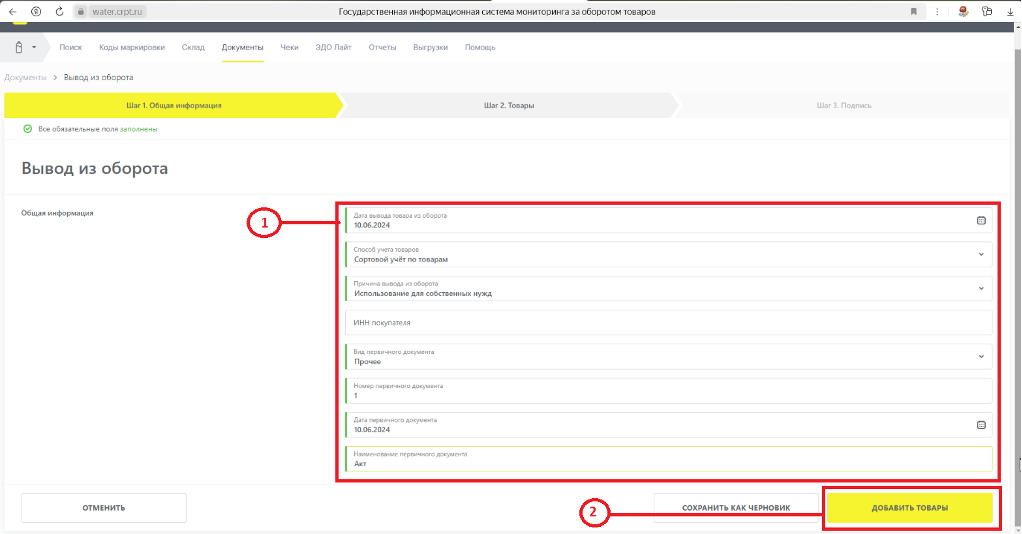Go to the Выгрузки section
The image size is (1022, 534).
pos(430,48)
